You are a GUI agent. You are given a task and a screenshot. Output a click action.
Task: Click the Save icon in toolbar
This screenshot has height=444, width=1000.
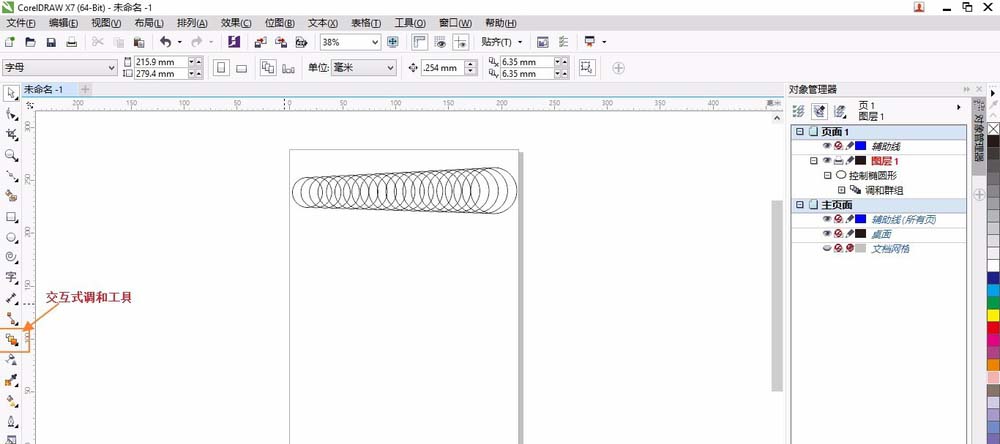51,42
